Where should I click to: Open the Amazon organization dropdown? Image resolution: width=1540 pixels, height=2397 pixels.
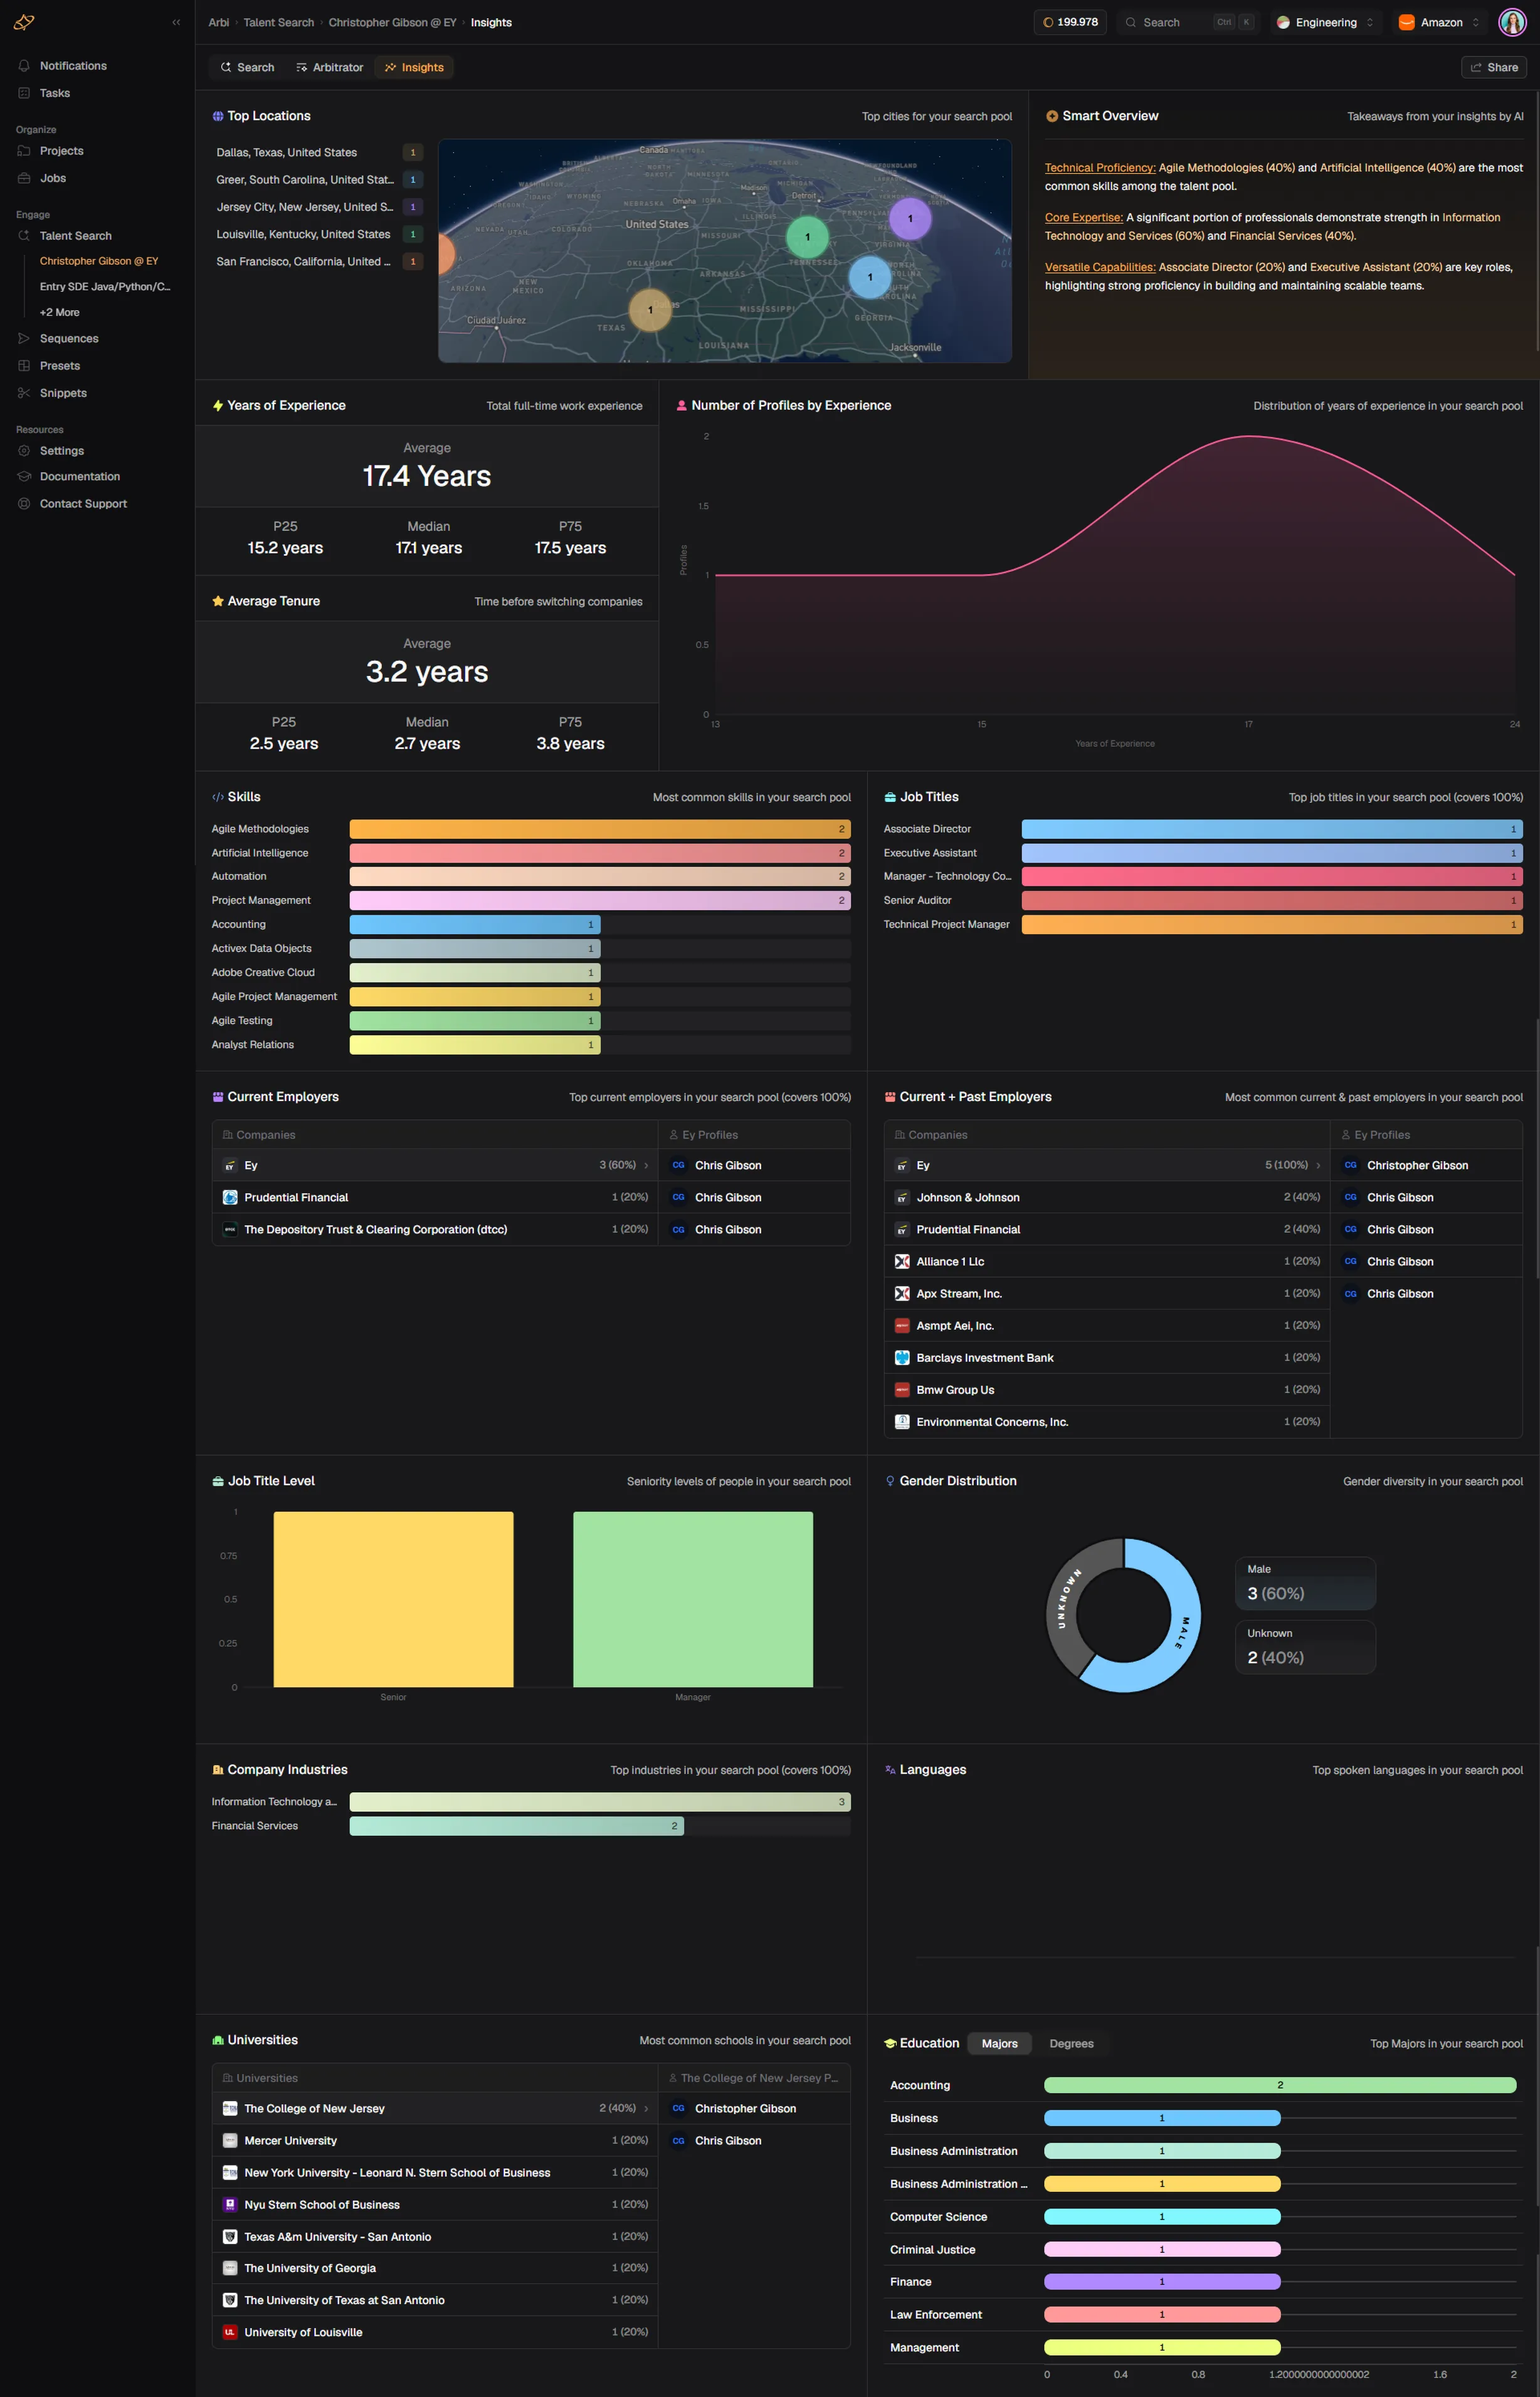[1440, 22]
